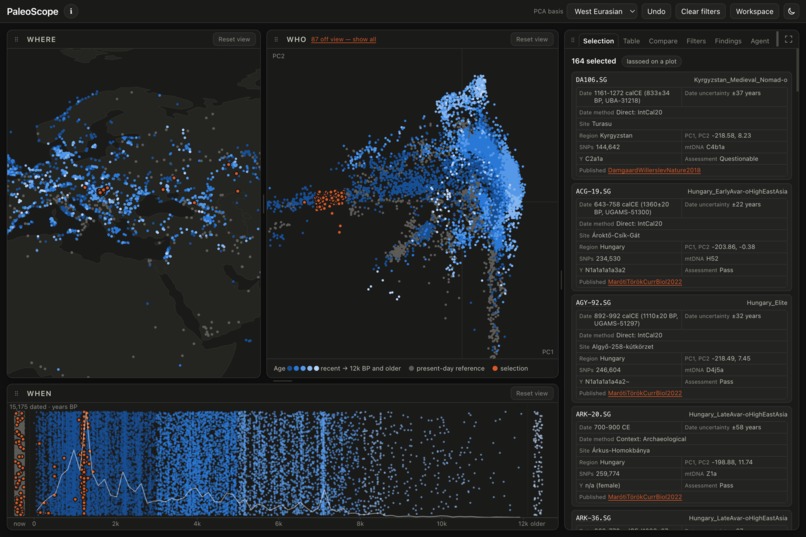806x537 pixels.
Task: Select the ARK-36.SG sample heading
Action: coord(593,518)
